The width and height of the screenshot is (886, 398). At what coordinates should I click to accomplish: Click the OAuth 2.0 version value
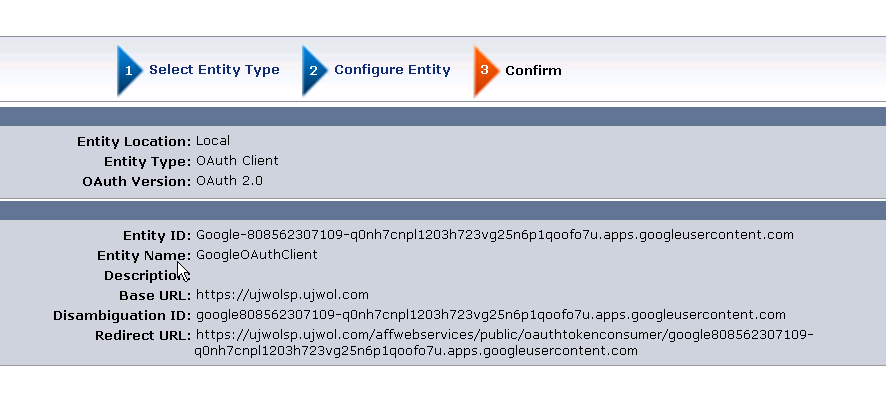(229, 181)
